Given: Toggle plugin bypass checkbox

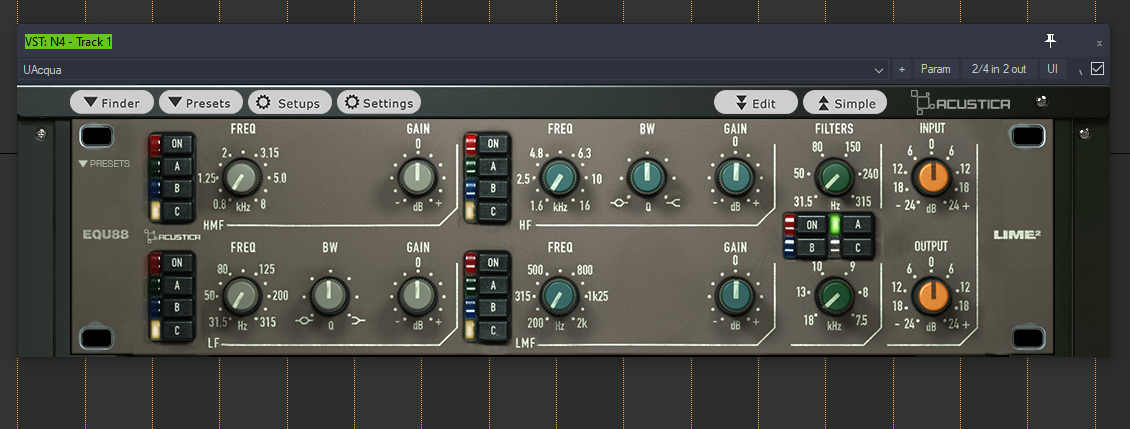Looking at the screenshot, I should point(1098,69).
